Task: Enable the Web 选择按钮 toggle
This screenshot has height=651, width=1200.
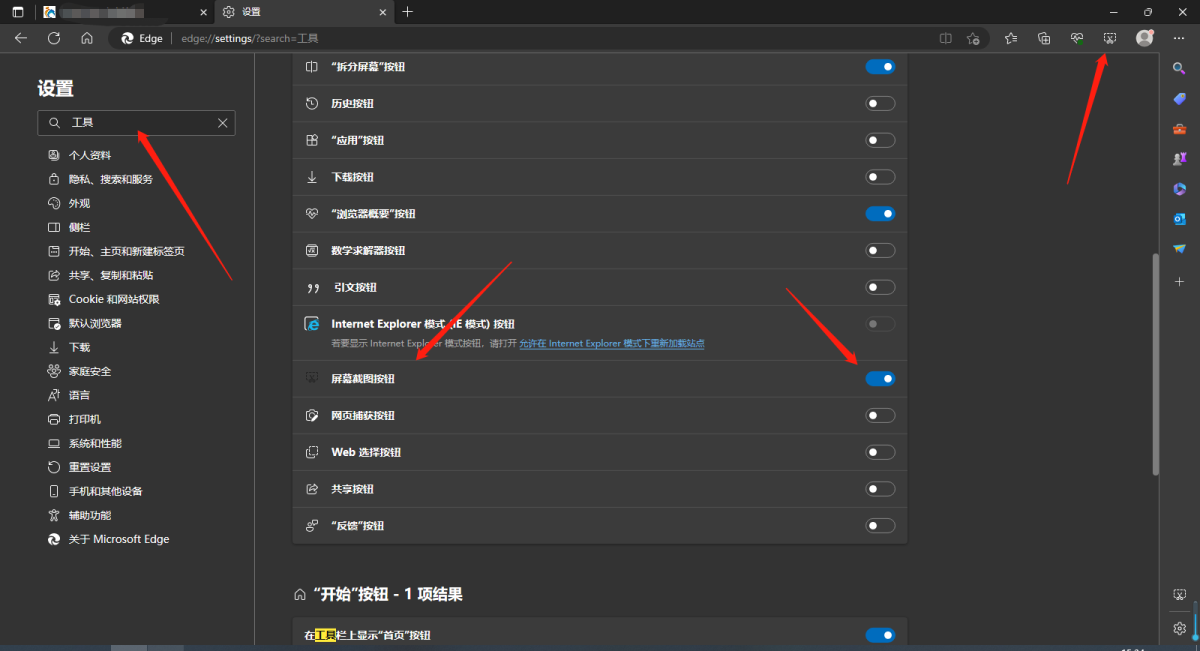Action: click(x=880, y=452)
